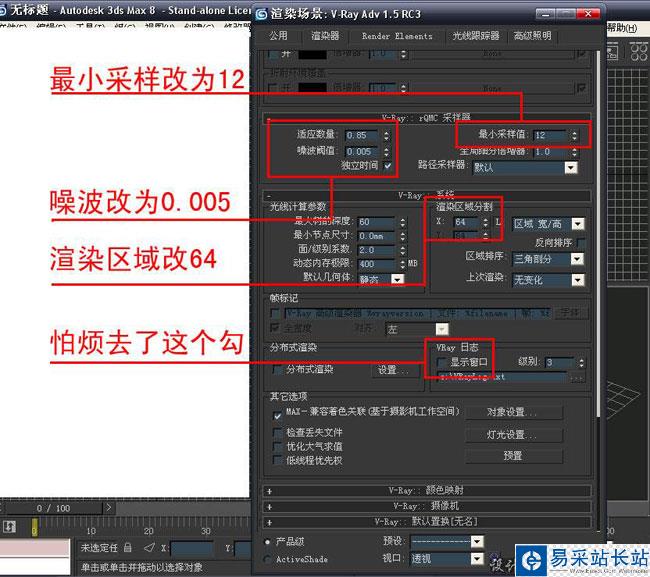
Task: Open the 区域排序 三角剖分 dropdown
Action: pos(548,259)
